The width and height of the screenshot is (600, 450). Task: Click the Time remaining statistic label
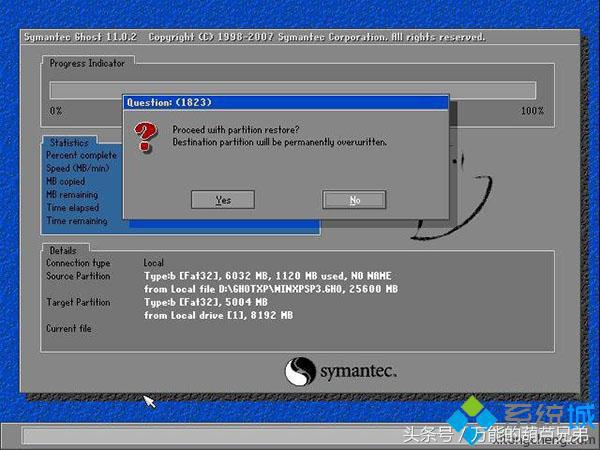(x=78, y=221)
